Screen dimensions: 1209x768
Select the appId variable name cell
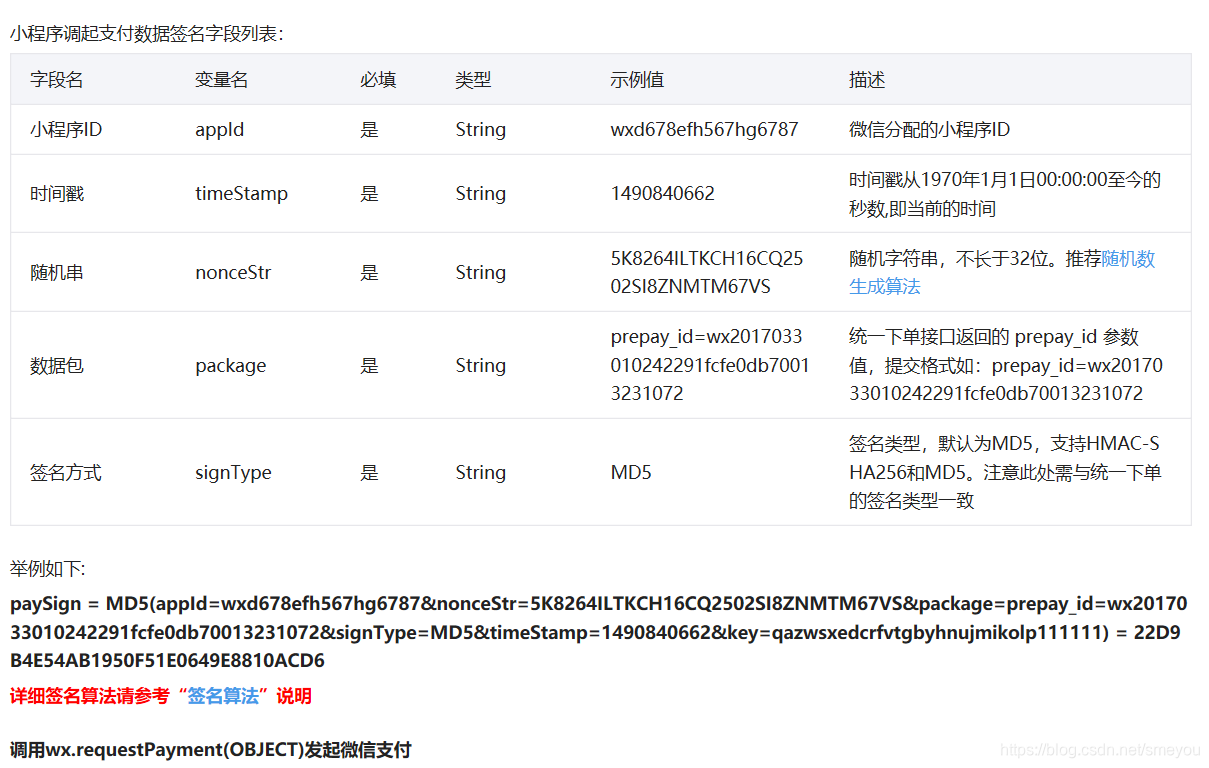220,129
